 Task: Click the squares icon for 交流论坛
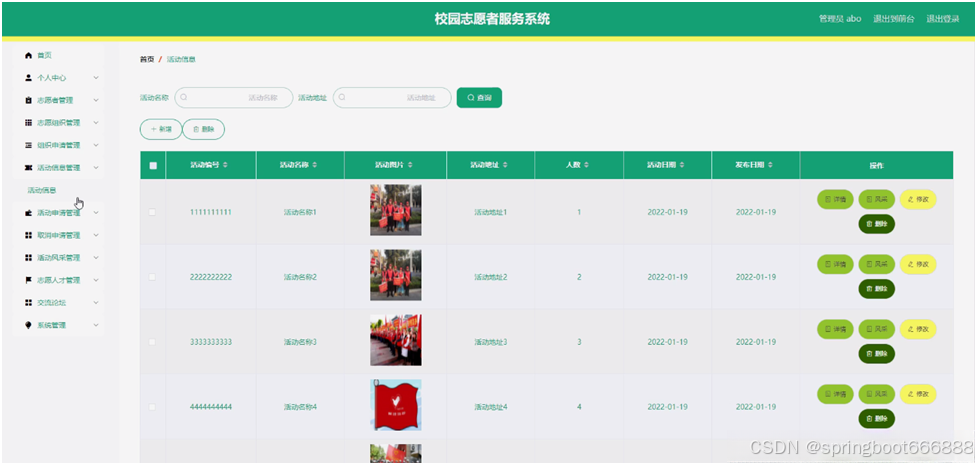pos(28,302)
